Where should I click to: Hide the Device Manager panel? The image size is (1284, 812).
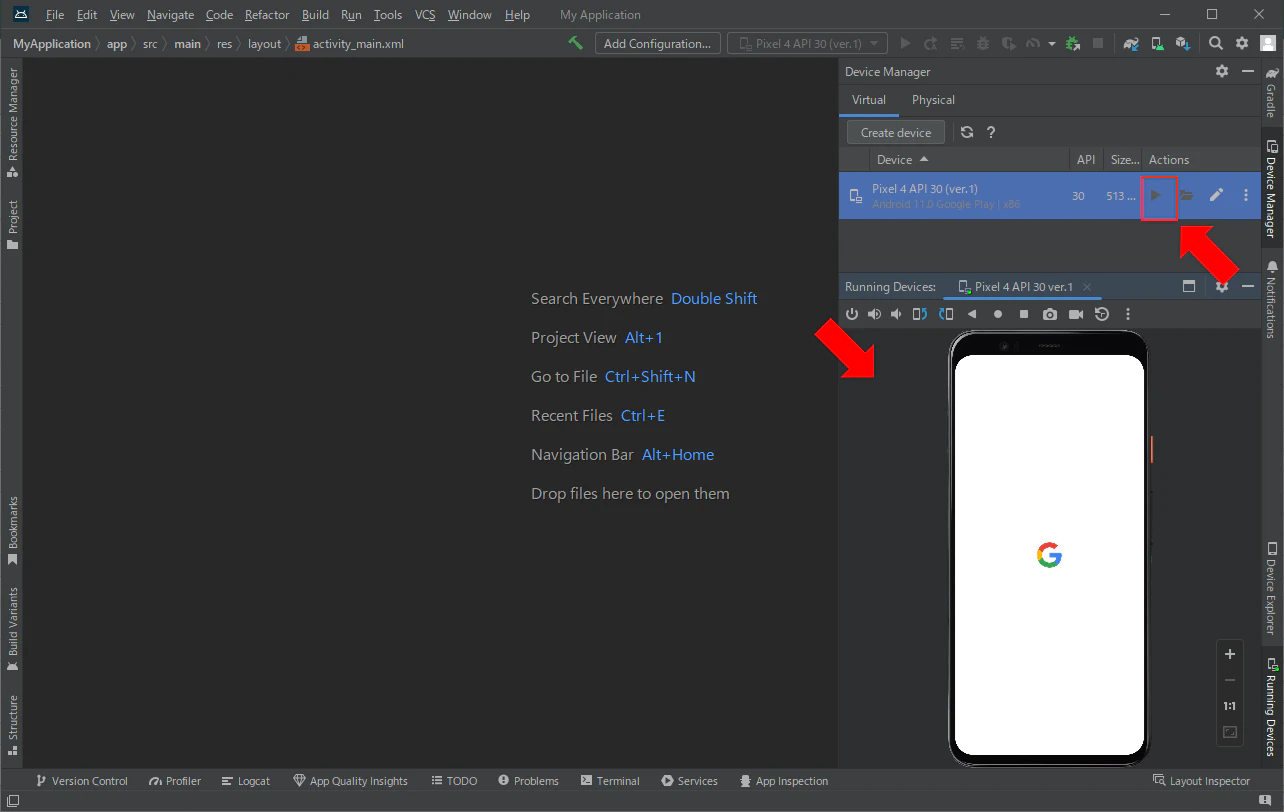[1248, 71]
